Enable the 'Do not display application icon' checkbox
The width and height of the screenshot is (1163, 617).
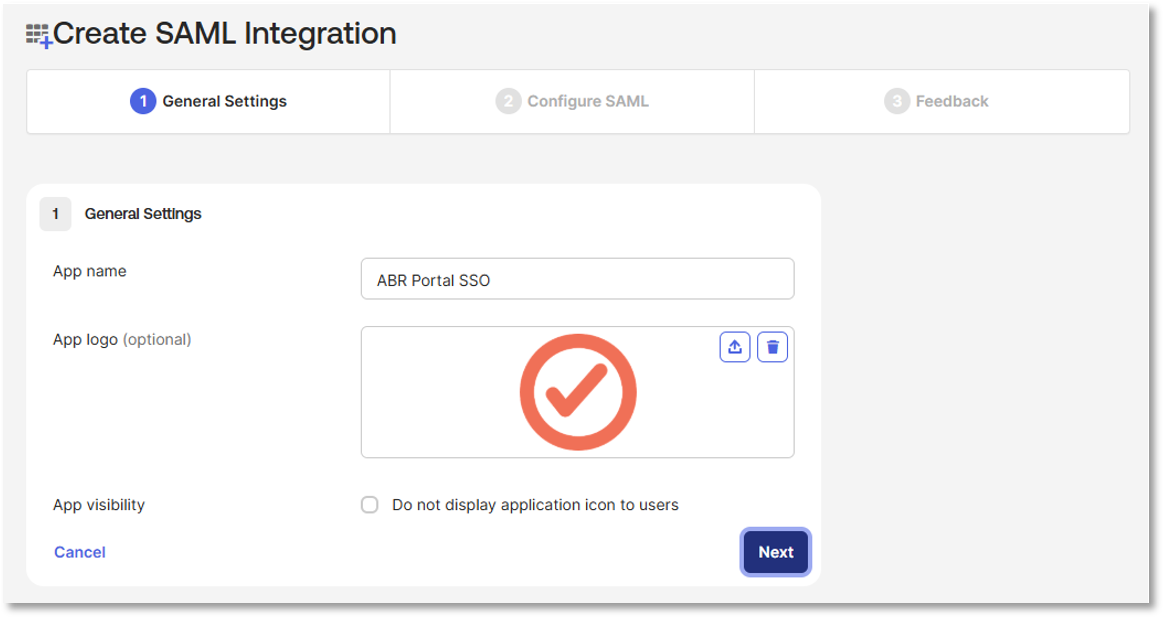tap(370, 505)
